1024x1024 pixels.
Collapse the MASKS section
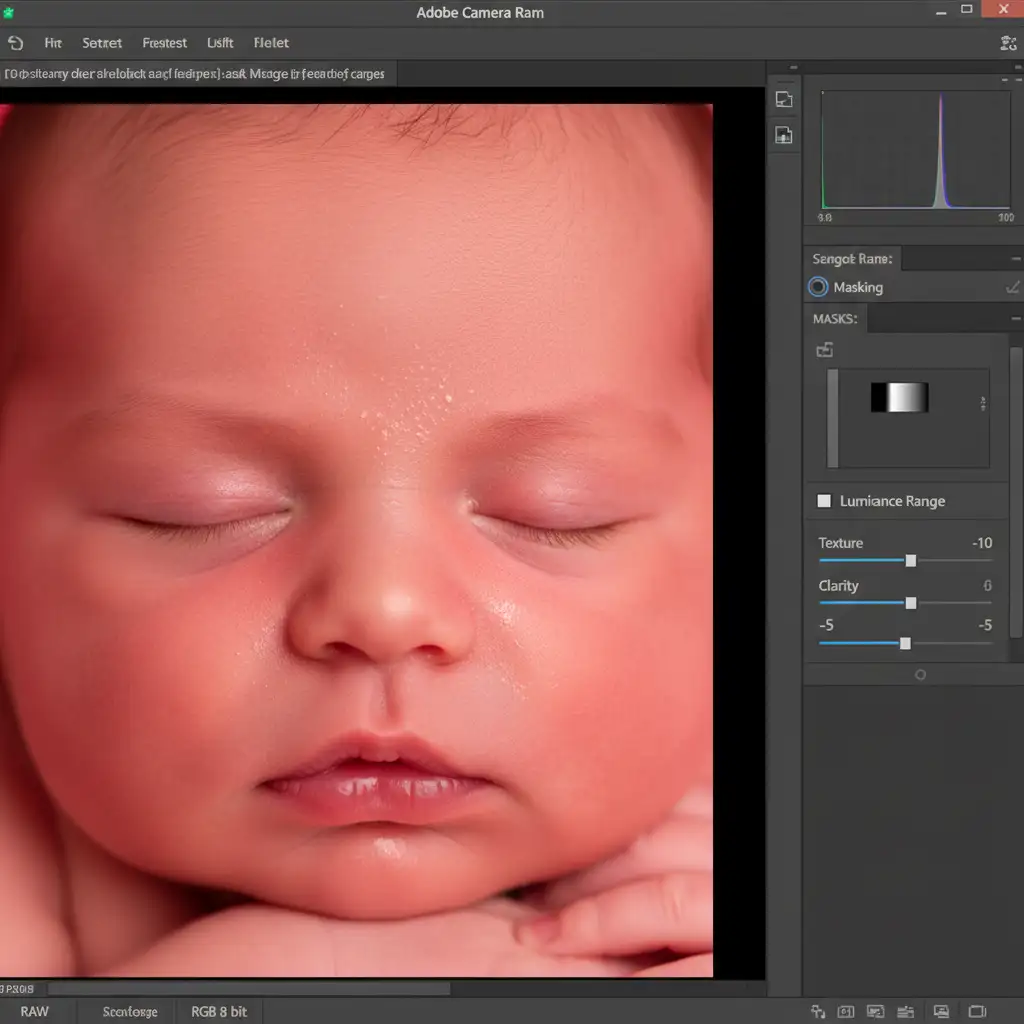[1015, 319]
